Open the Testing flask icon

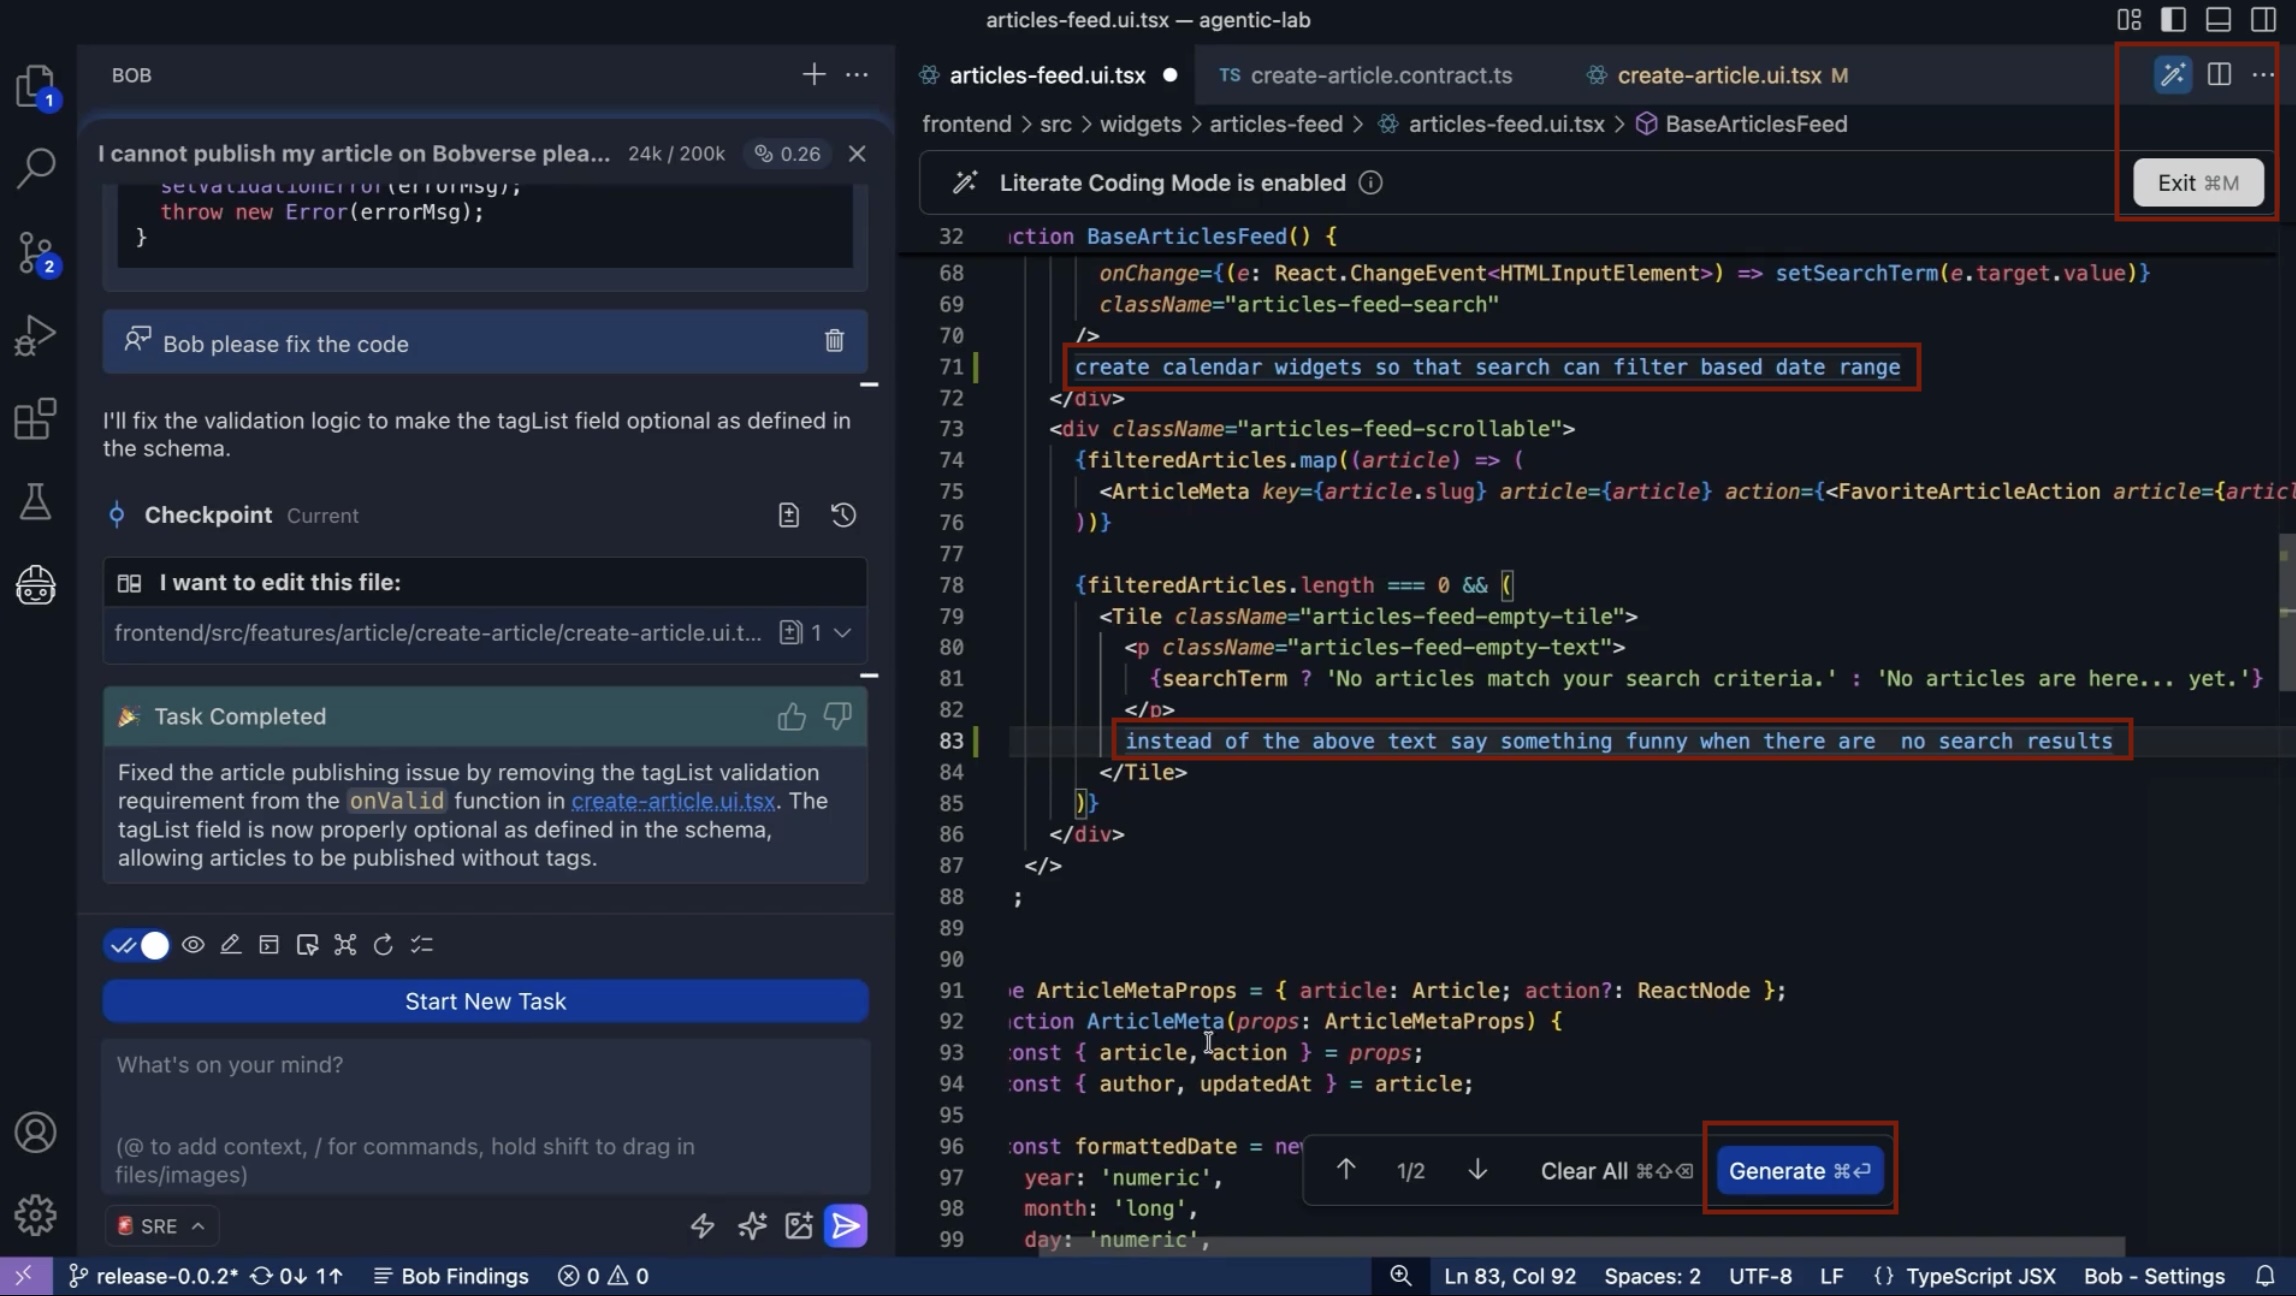tap(36, 502)
